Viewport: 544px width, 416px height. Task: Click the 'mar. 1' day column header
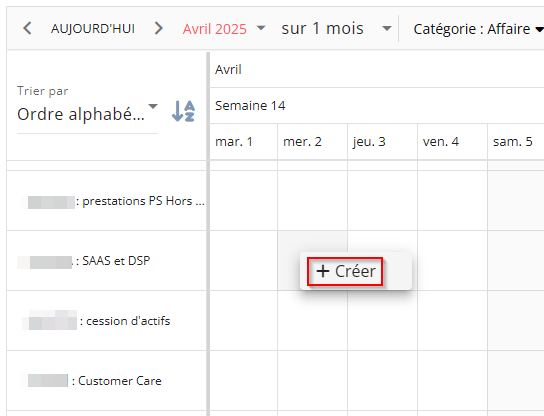244,142
